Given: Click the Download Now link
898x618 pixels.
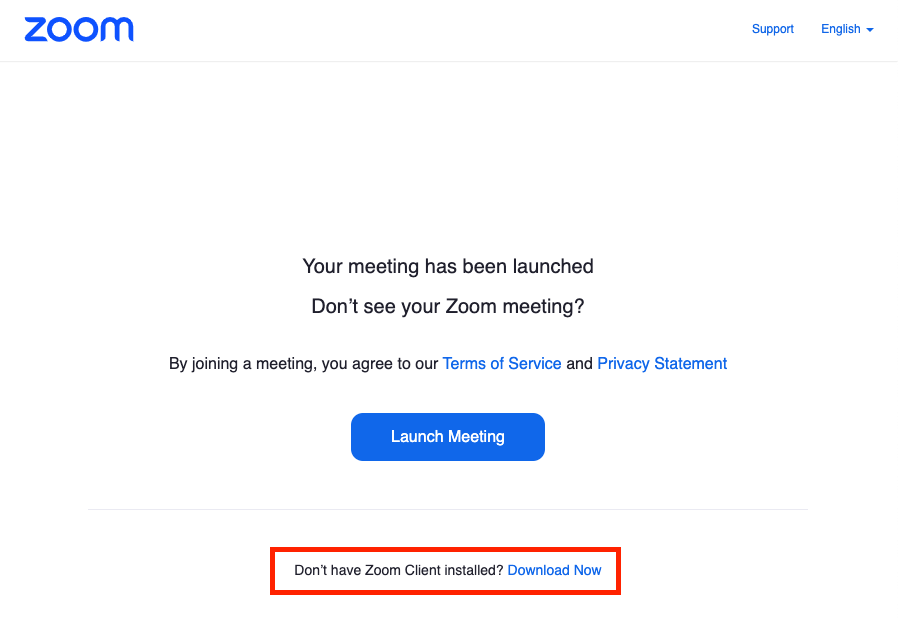Looking at the screenshot, I should pos(555,570).
